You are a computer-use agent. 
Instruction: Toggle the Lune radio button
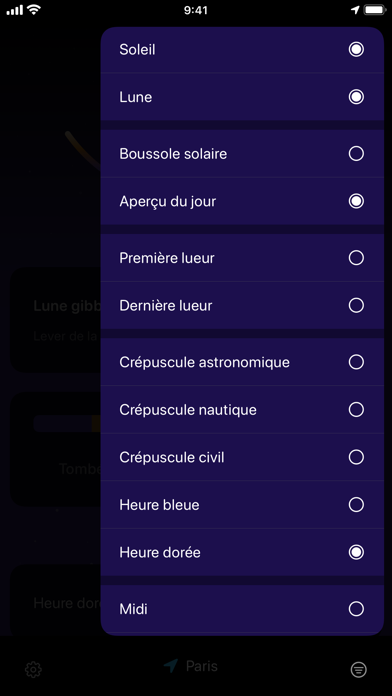tap(356, 97)
